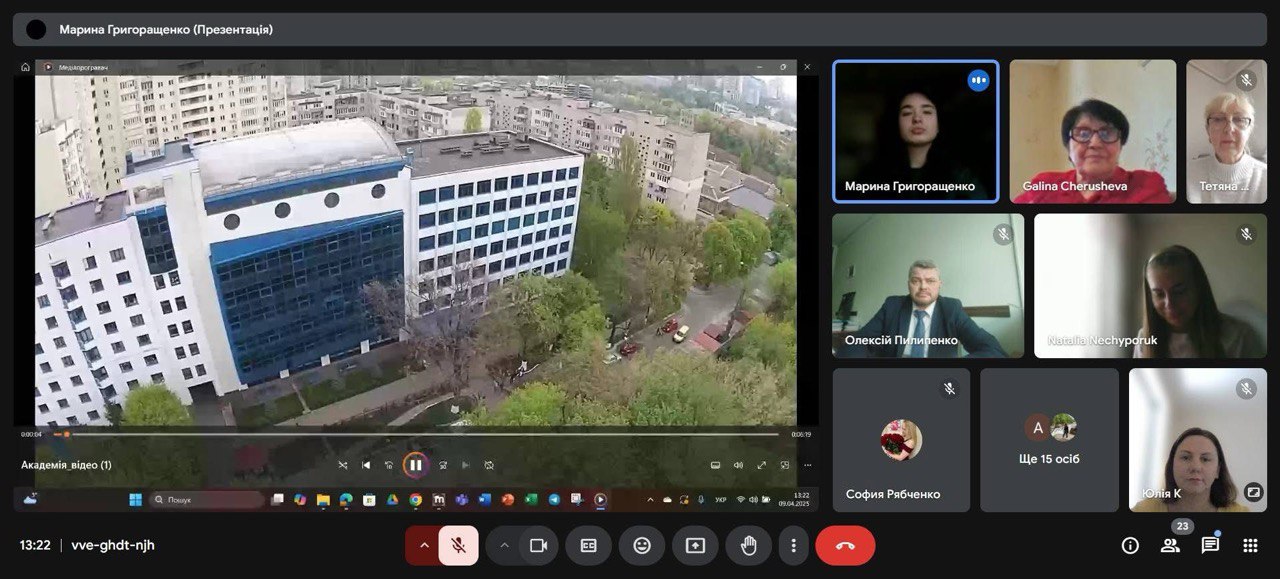
Task: Click the 'Ще 15 осіб' participants tile
Action: coord(1049,440)
